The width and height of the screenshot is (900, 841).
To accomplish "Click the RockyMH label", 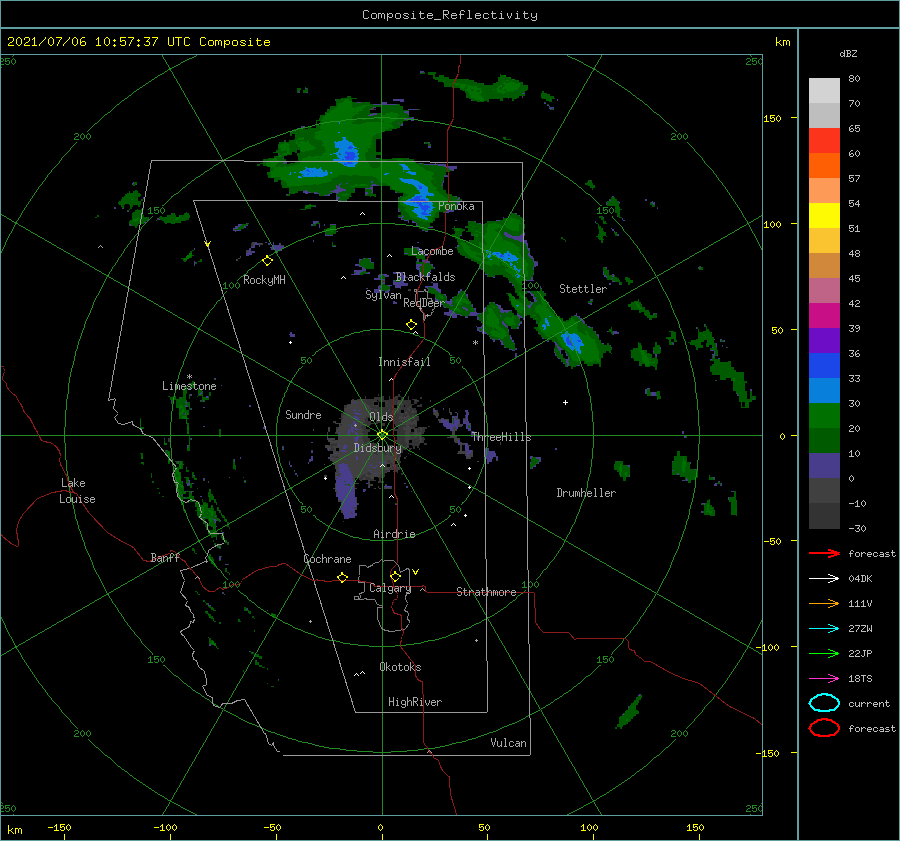I will click(264, 280).
